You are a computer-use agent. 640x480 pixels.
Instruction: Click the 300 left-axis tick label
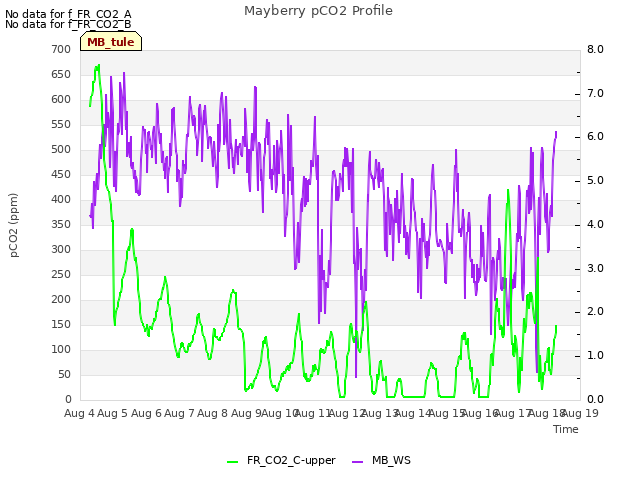(x=61, y=249)
